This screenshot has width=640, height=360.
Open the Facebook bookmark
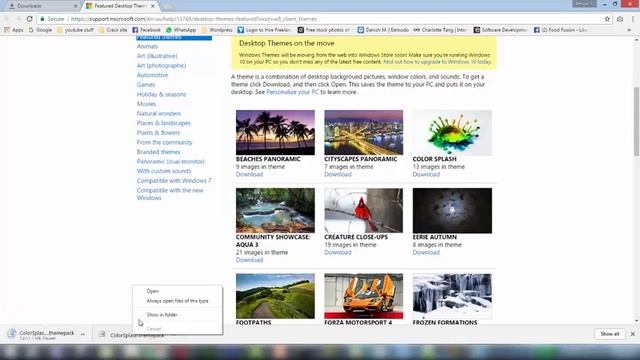point(147,30)
